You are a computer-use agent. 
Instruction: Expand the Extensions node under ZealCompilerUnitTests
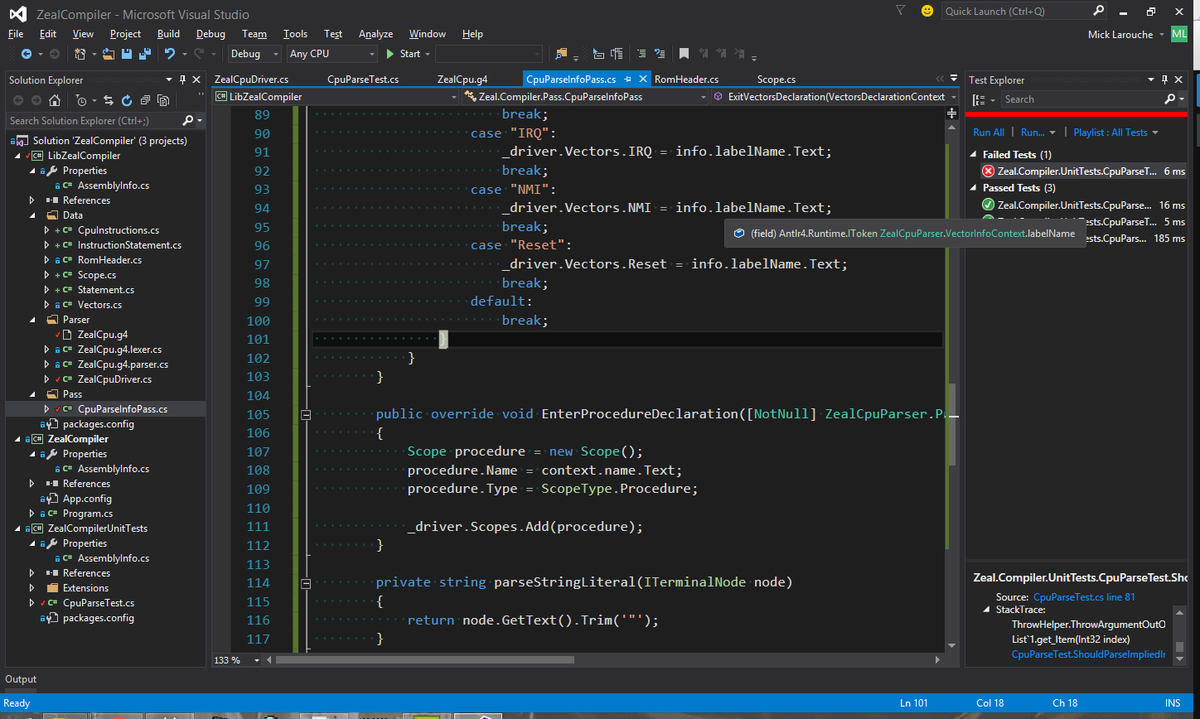(x=34, y=588)
